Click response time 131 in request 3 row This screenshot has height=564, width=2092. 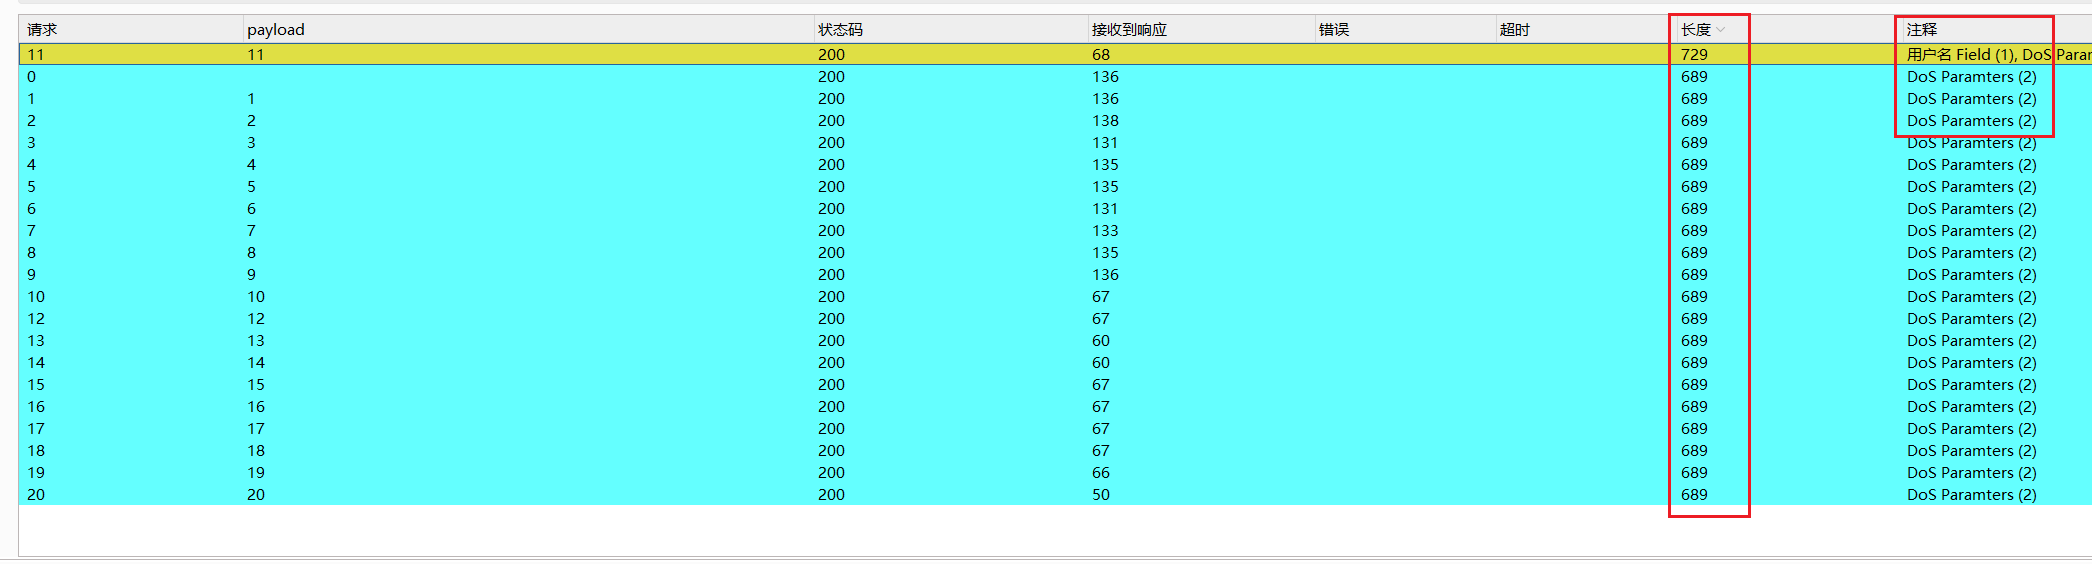(1105, 142)
